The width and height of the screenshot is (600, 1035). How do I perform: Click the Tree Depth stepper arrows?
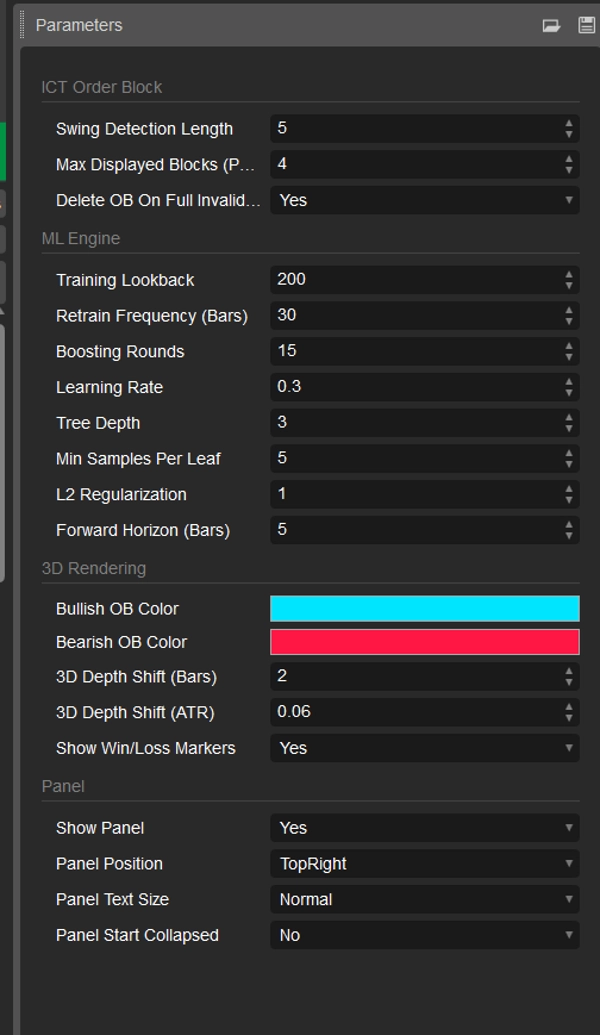point(569,422)
